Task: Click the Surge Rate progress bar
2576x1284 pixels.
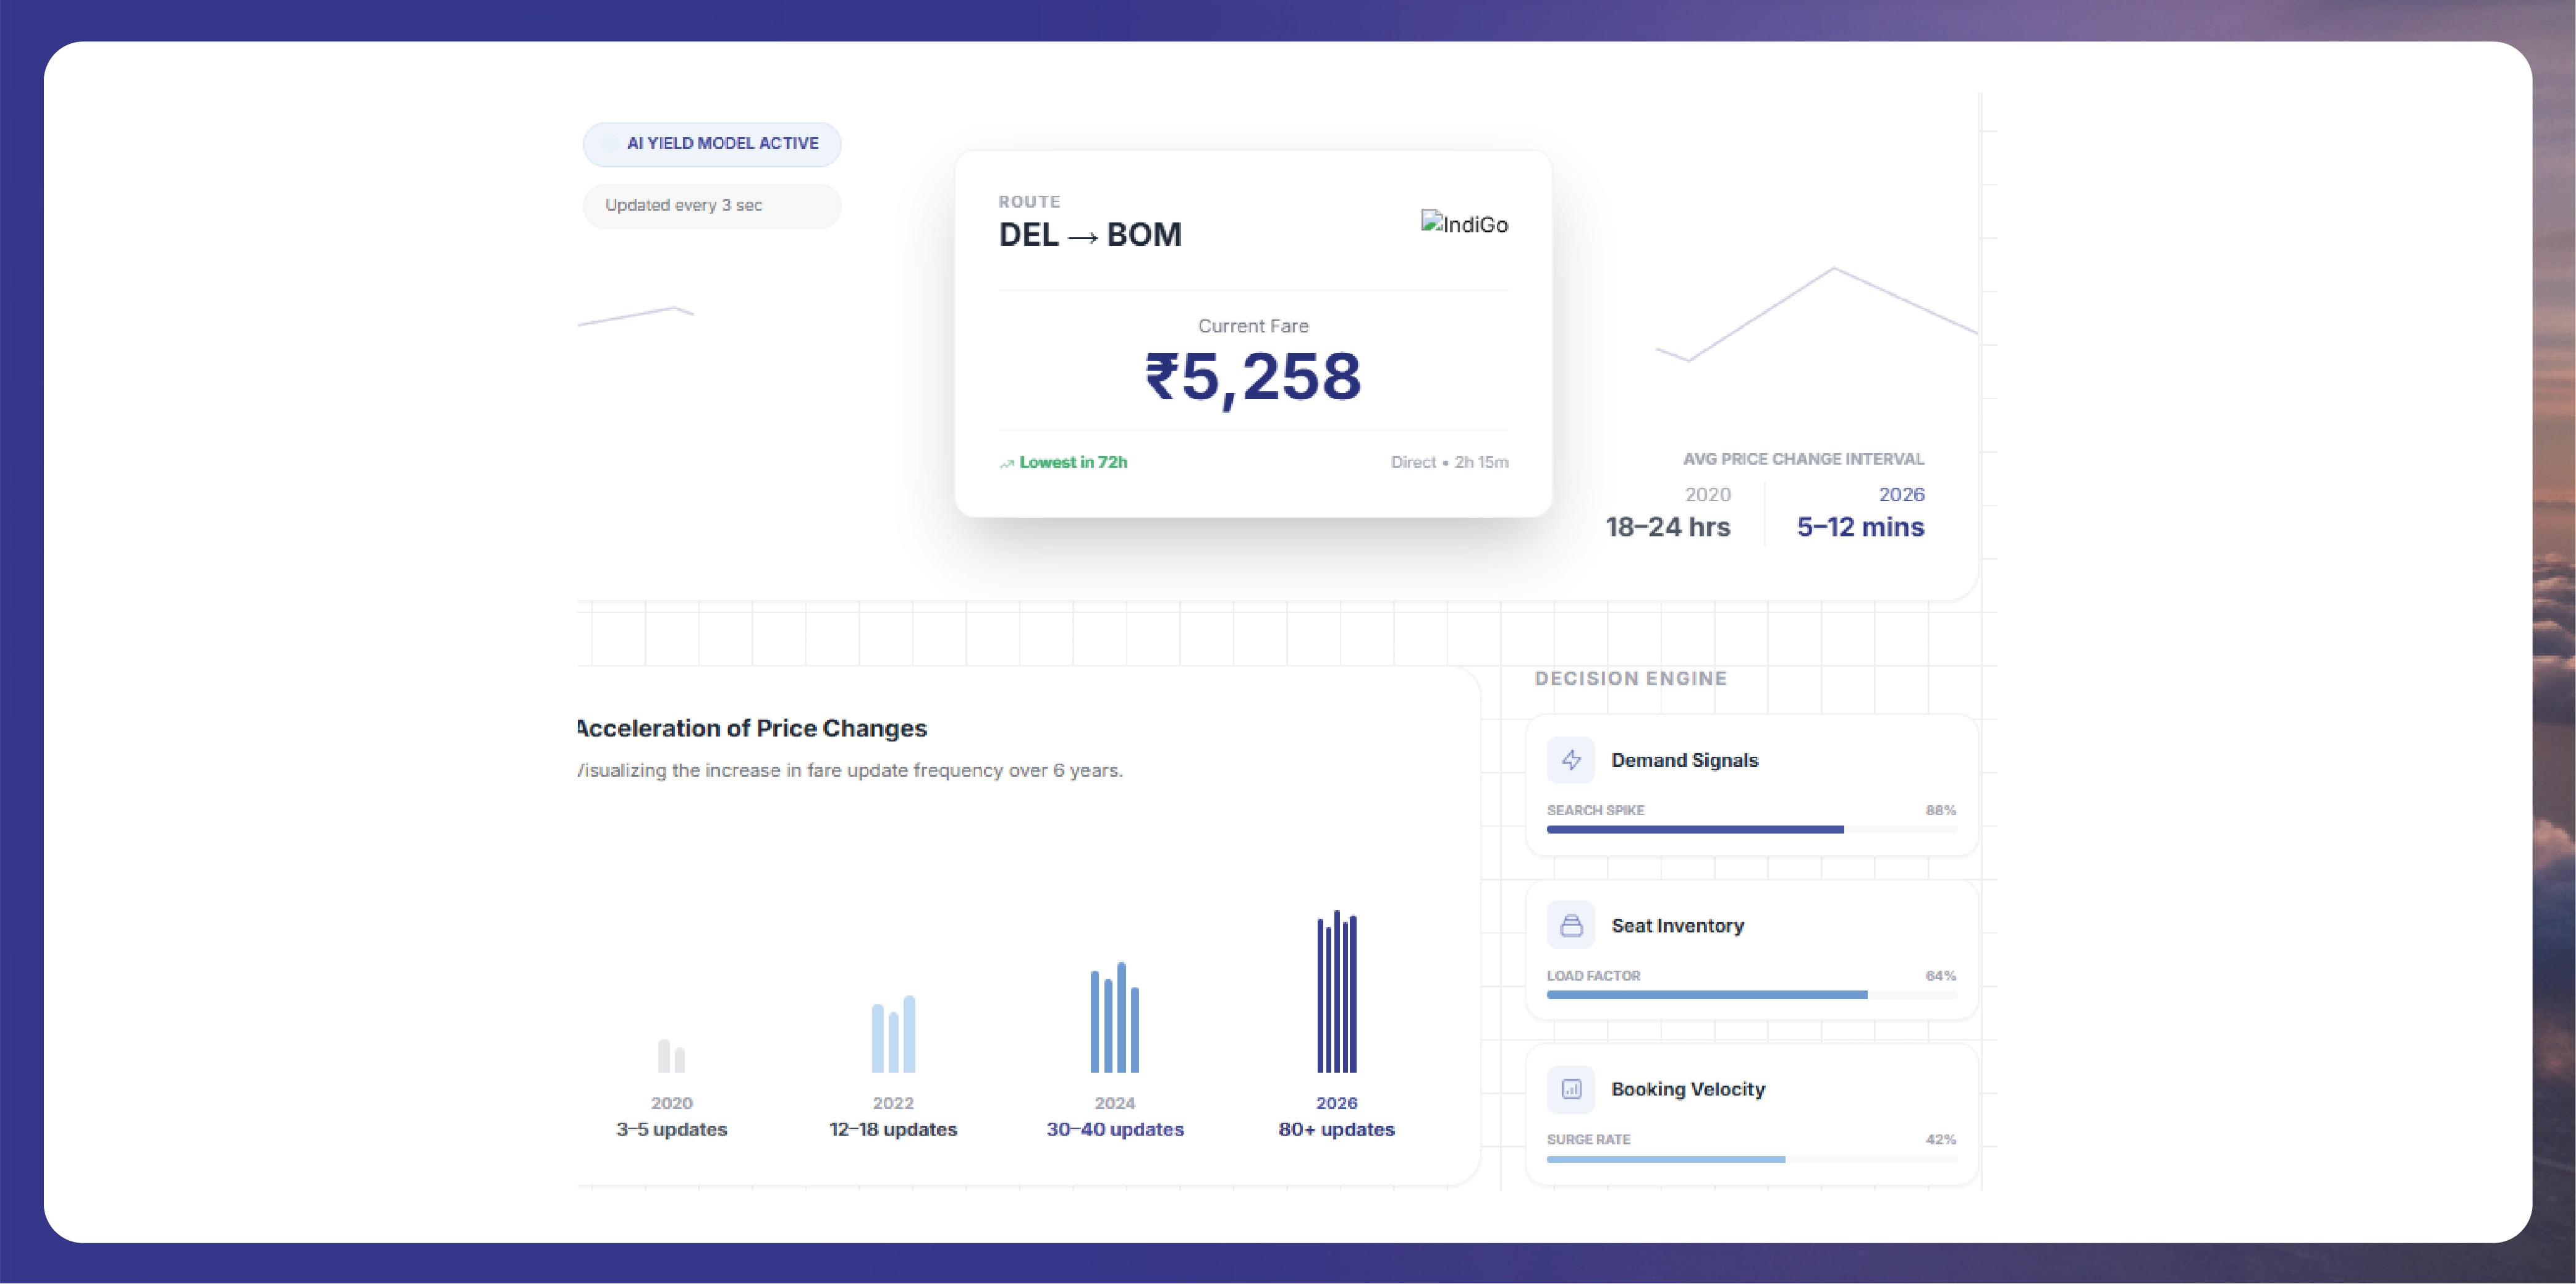Action: pos(1751,1159)
